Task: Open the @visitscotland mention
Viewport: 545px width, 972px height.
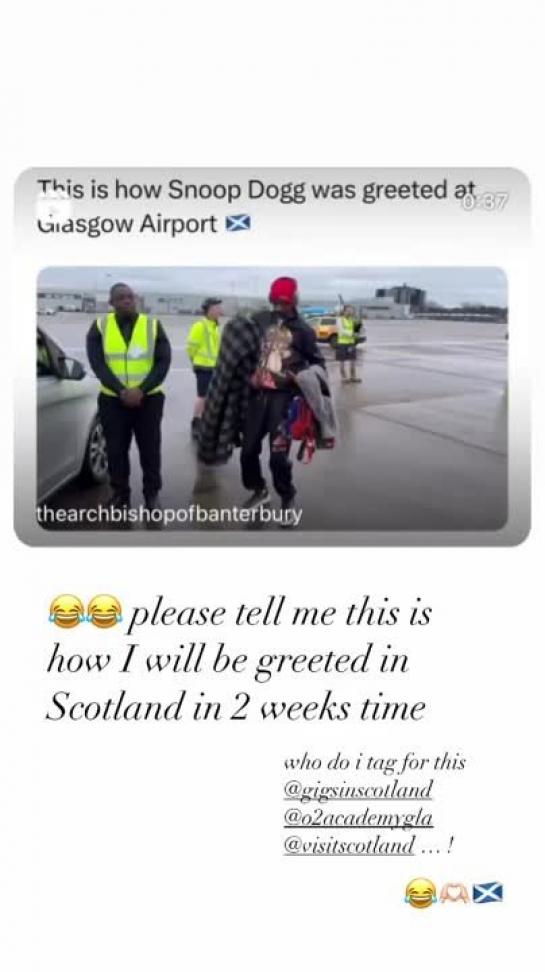Action: pos(349,845)
